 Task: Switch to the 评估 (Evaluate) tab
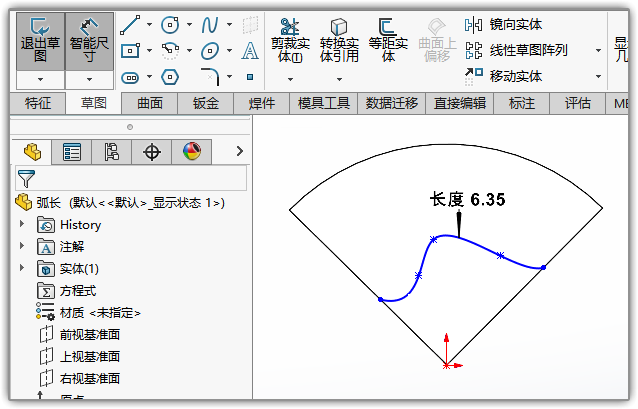tap(578, 103)
